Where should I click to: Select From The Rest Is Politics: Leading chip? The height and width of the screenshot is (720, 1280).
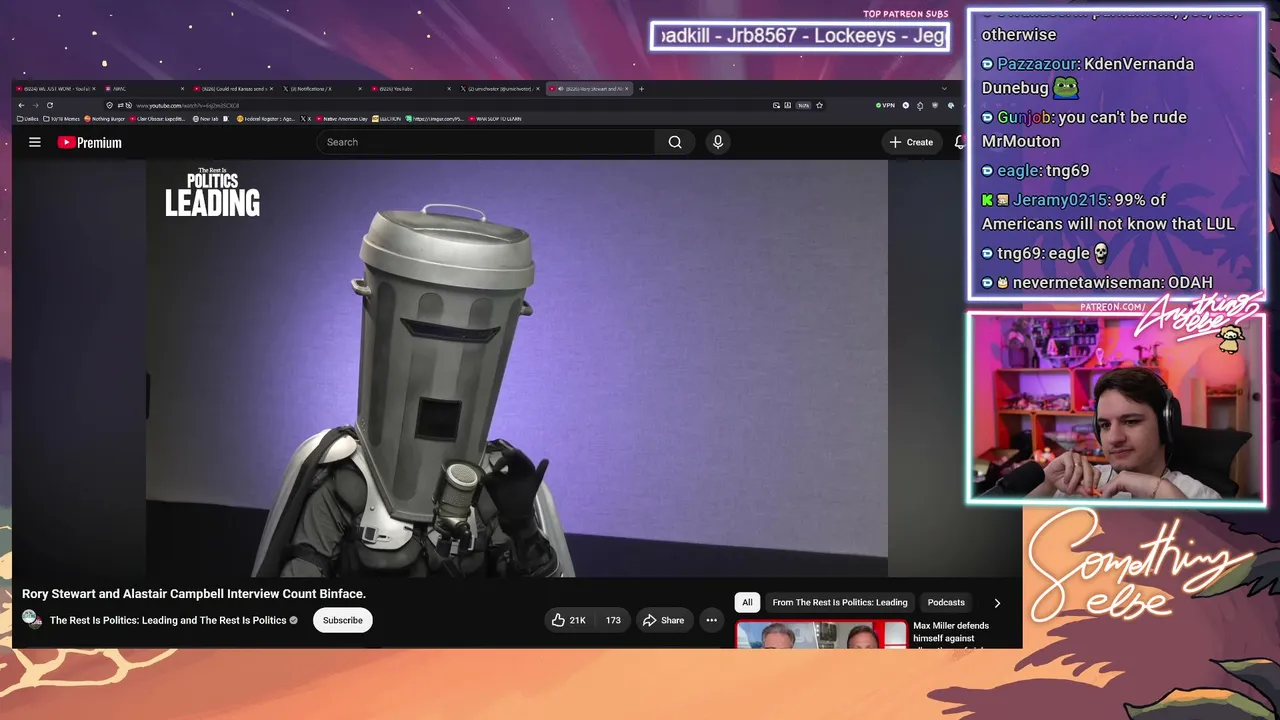pyautogui.click(x=840, y=602)
